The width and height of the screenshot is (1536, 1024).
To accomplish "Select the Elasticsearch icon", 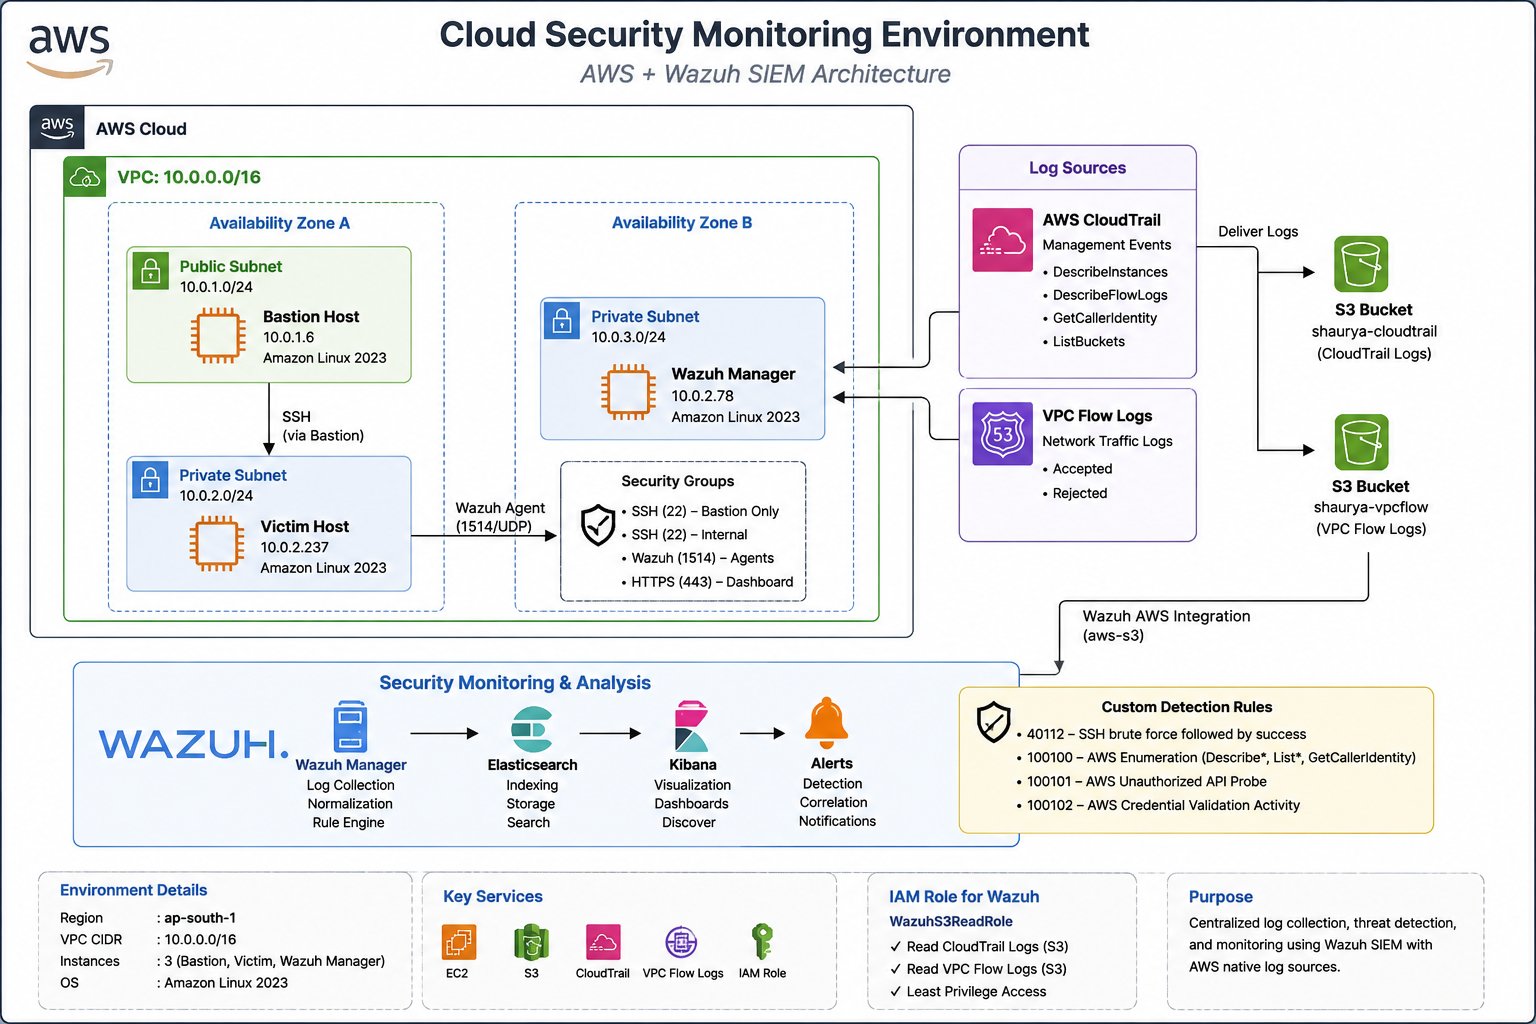I will click(x=531, y=729).
